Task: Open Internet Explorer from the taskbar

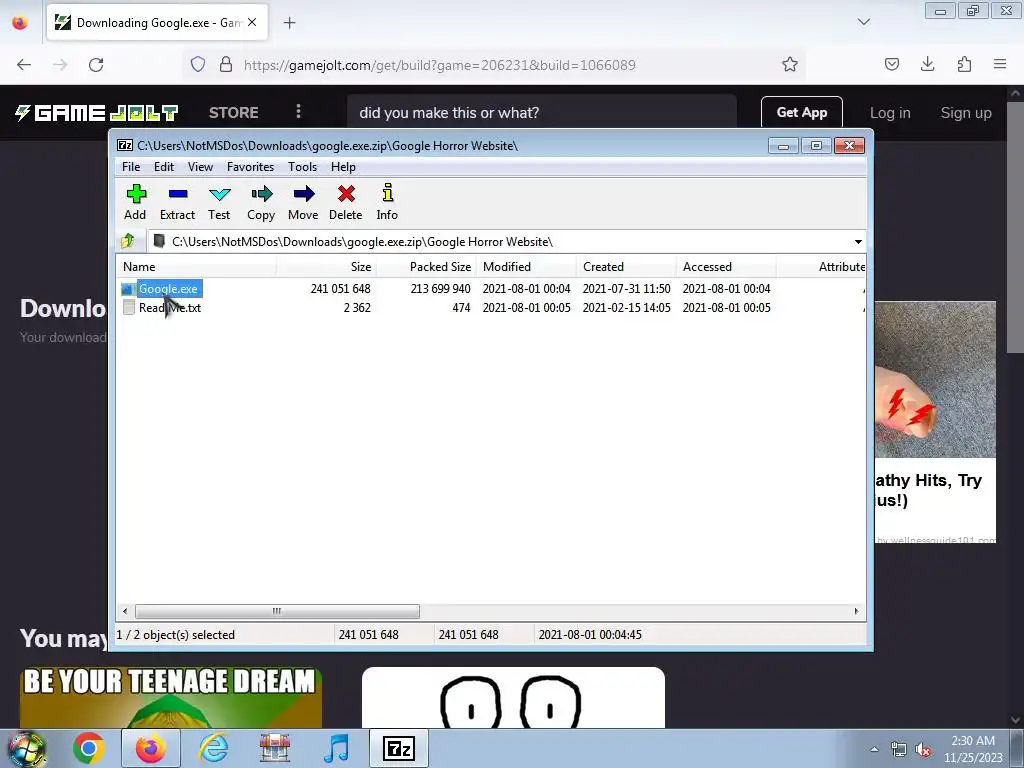Action: 214,748
